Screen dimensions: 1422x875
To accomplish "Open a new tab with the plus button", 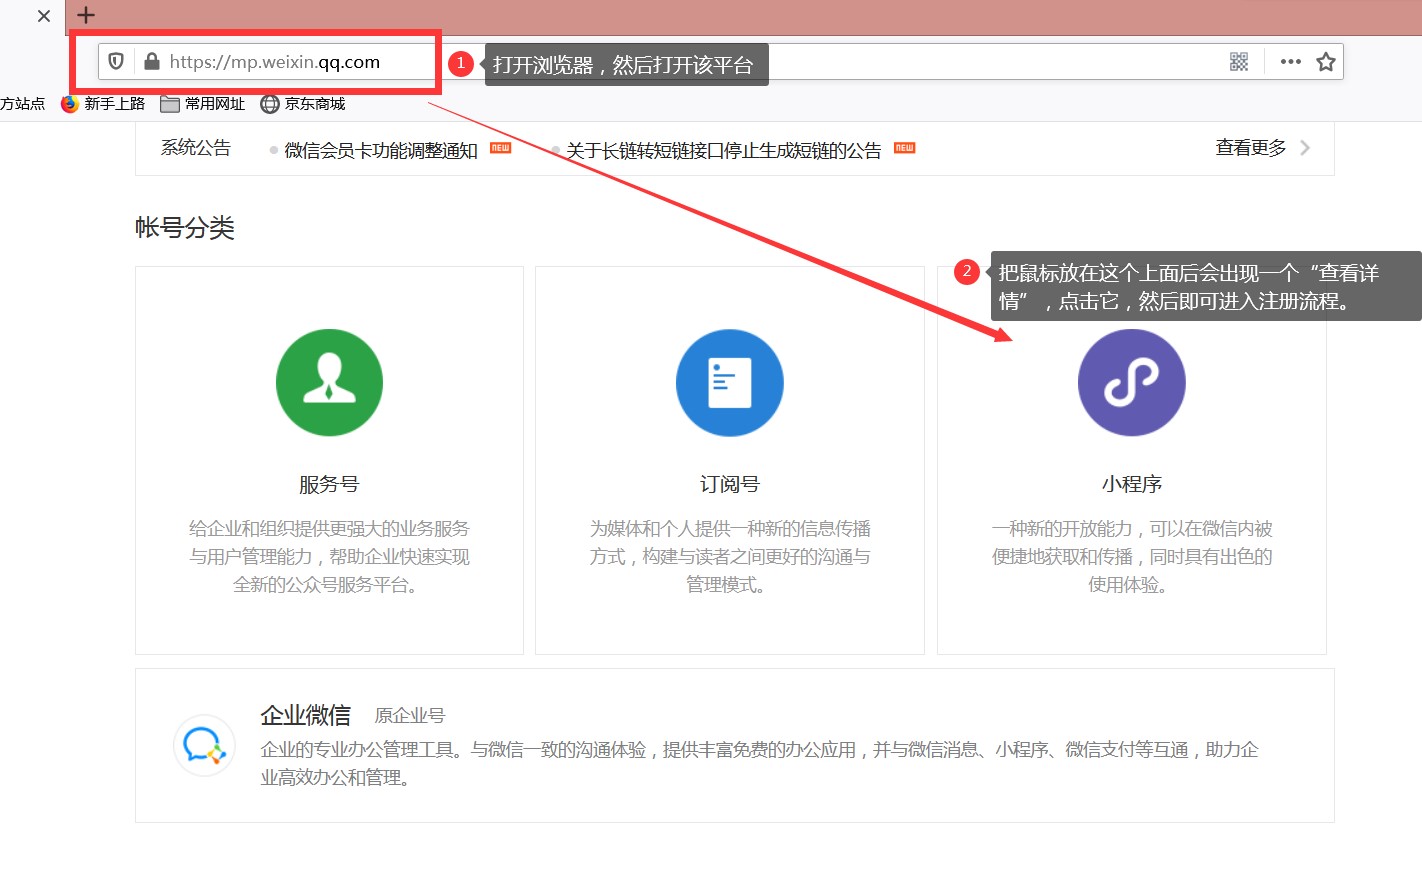I will [86, 15].
